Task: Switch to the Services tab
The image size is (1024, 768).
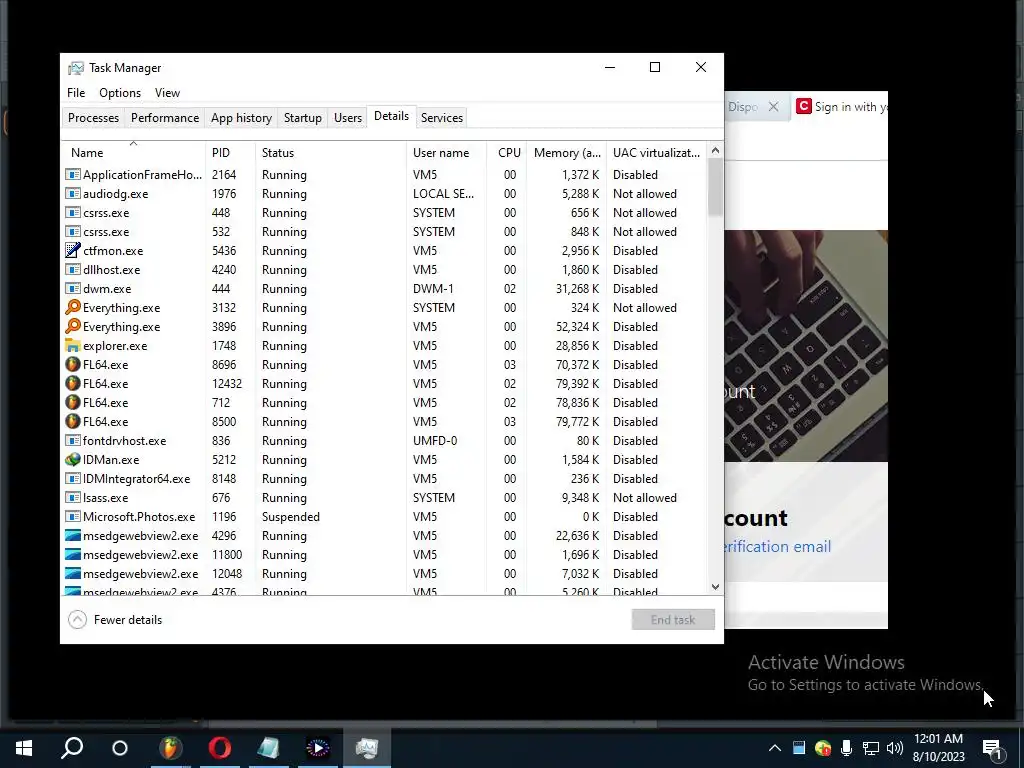Action: 441,118
